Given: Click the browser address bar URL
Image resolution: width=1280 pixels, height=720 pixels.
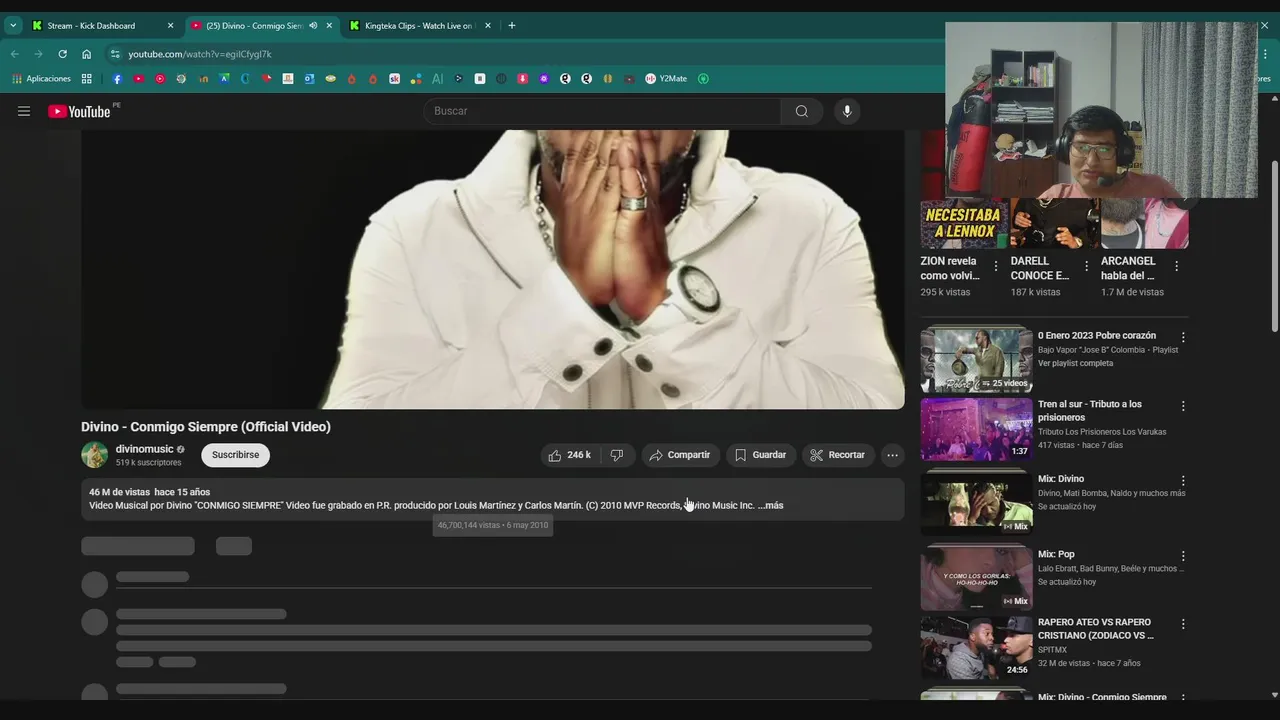Looking at the screenshot, I should 200,54.
